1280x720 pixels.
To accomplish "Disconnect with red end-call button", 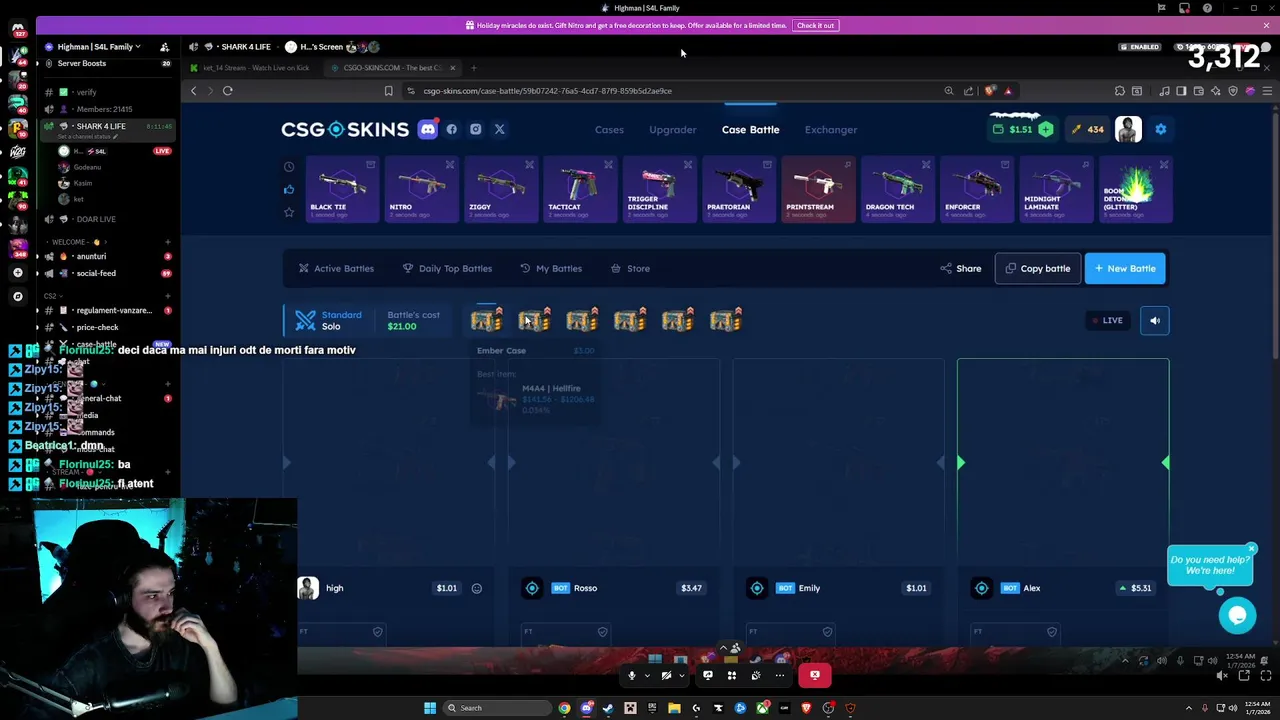I will tap(815, 675).
